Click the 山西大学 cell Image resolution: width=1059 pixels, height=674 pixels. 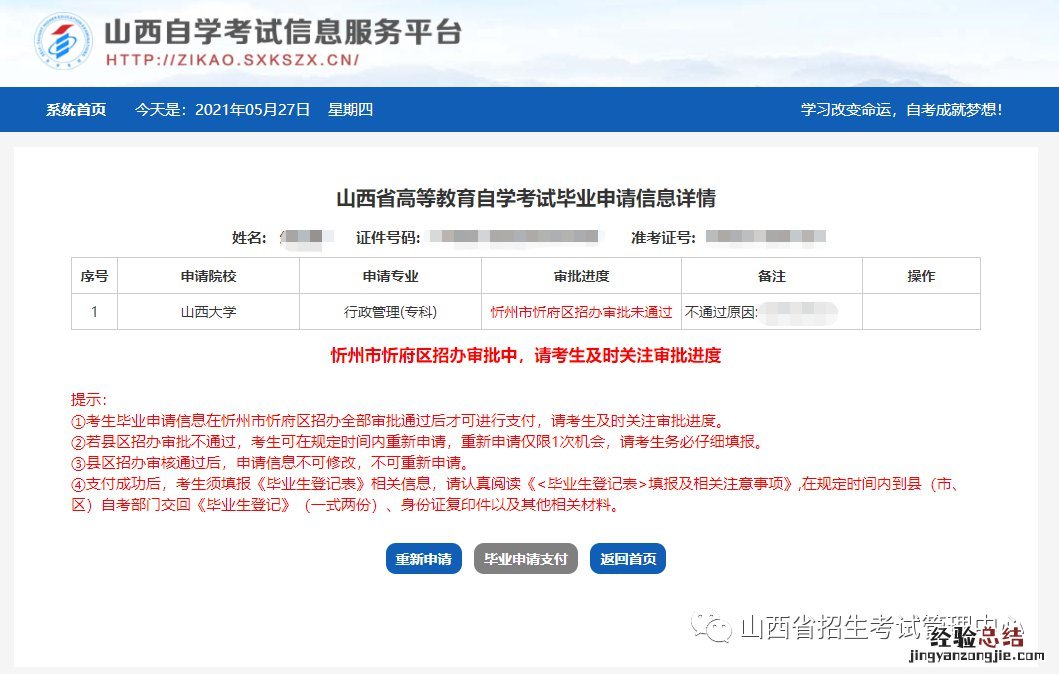coord(209,311)
